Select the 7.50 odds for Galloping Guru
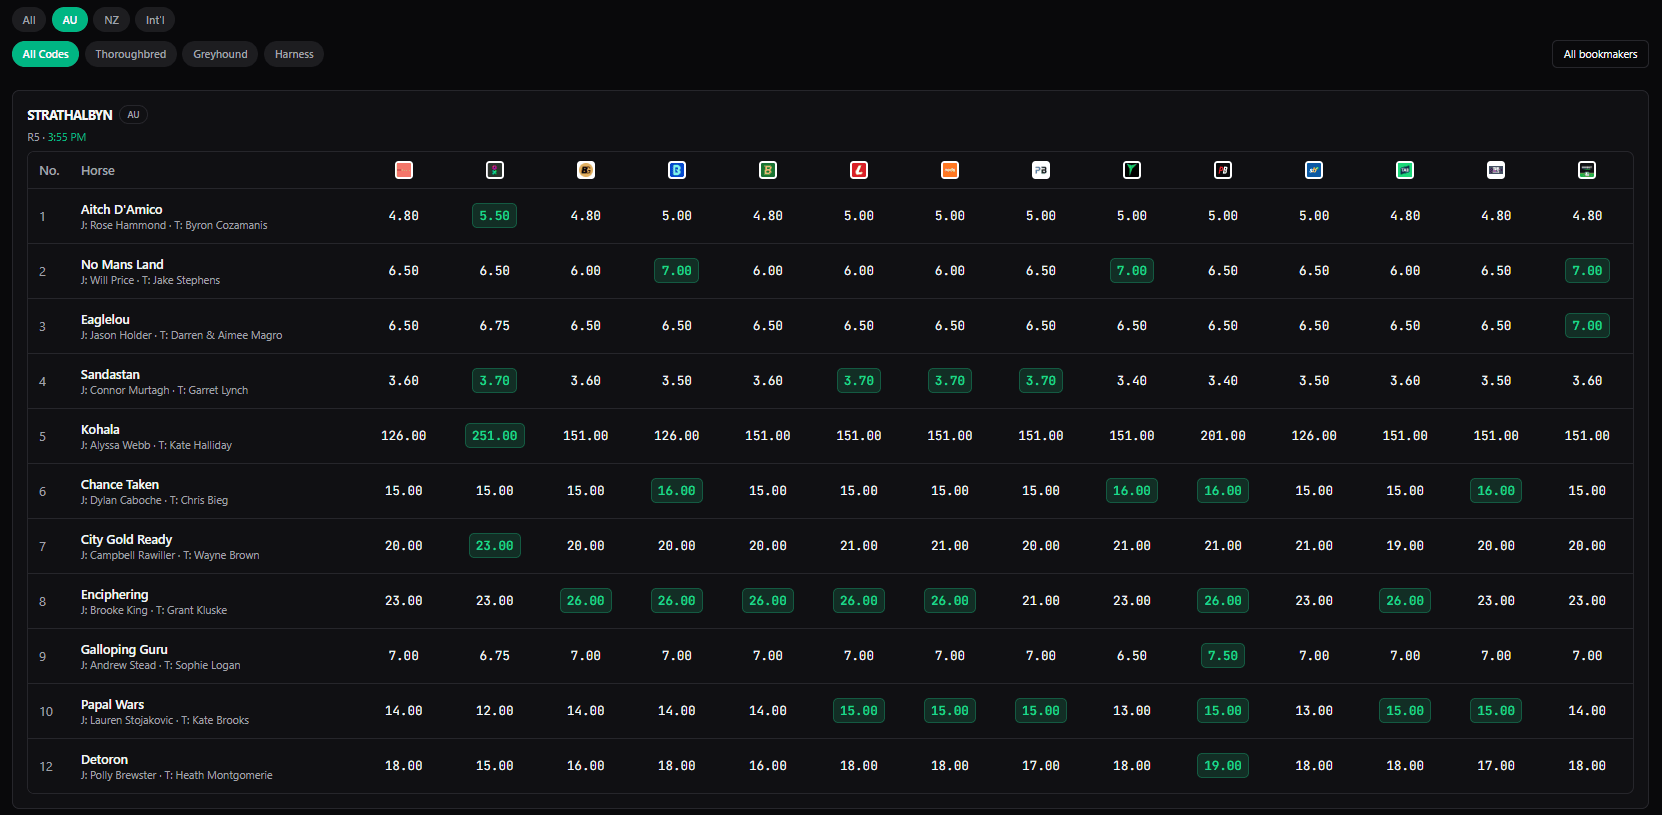Viewport: 1662px width, 815px height. (x=1223, y=656)
